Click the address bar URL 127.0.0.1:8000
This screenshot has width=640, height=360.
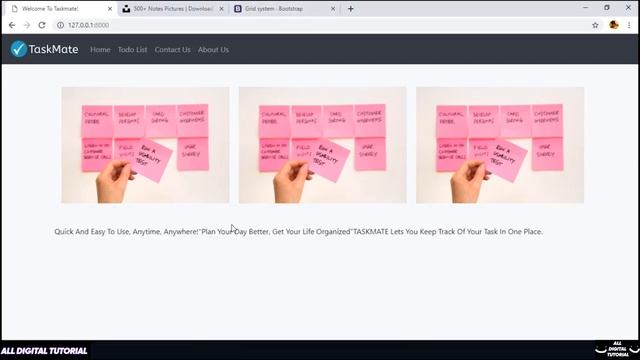click(88, 25)
